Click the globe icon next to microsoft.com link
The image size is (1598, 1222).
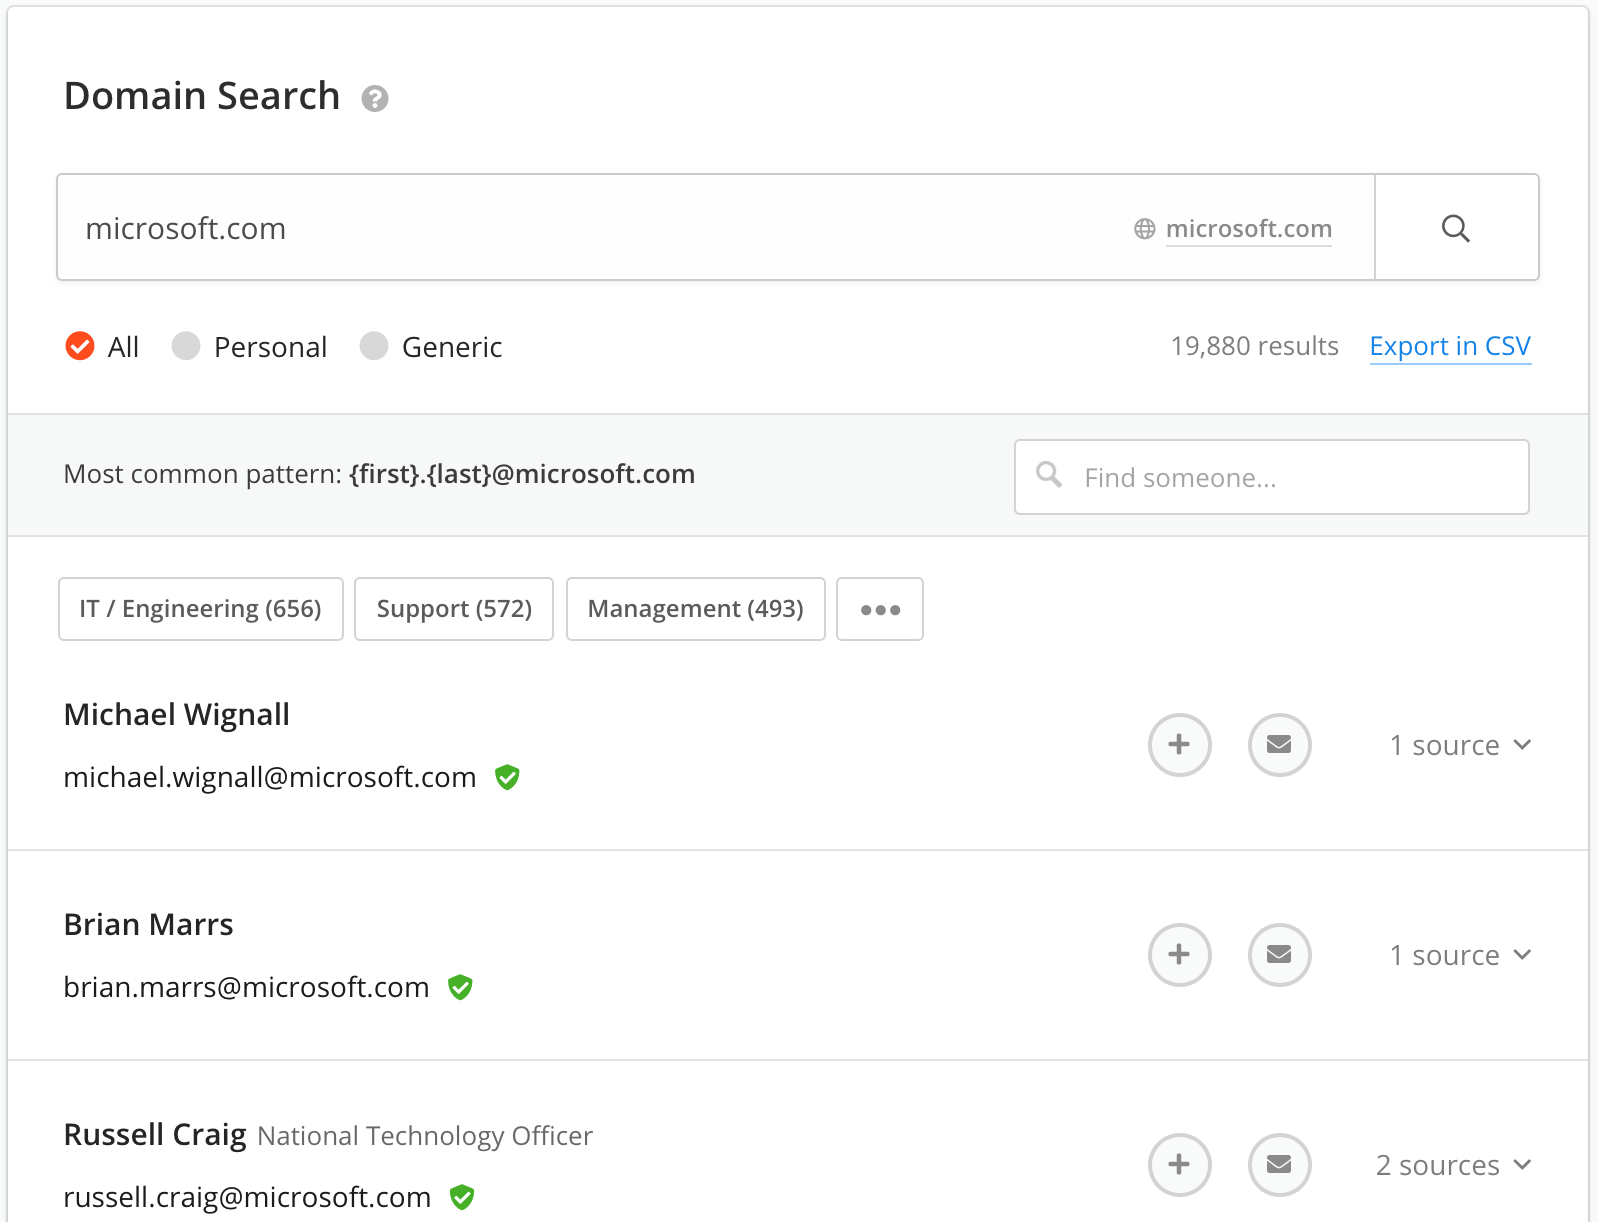[1145, 229]
